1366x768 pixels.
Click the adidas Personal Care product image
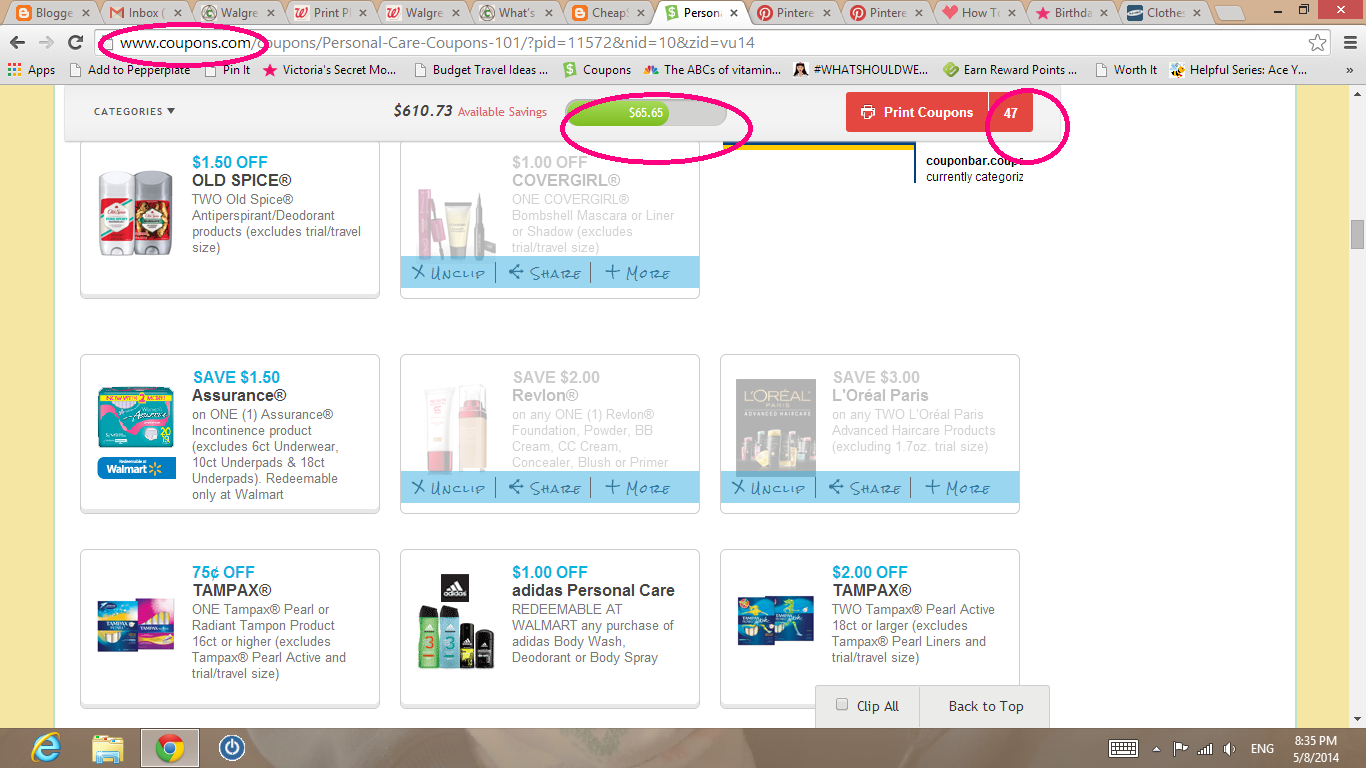point(457,623)
